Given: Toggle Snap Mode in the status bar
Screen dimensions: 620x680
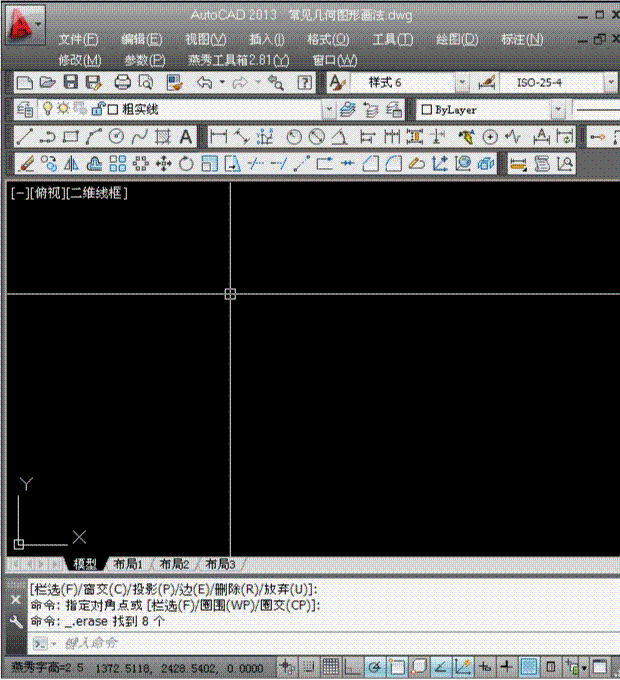Looking at the screenshot, I should [308, 667].
